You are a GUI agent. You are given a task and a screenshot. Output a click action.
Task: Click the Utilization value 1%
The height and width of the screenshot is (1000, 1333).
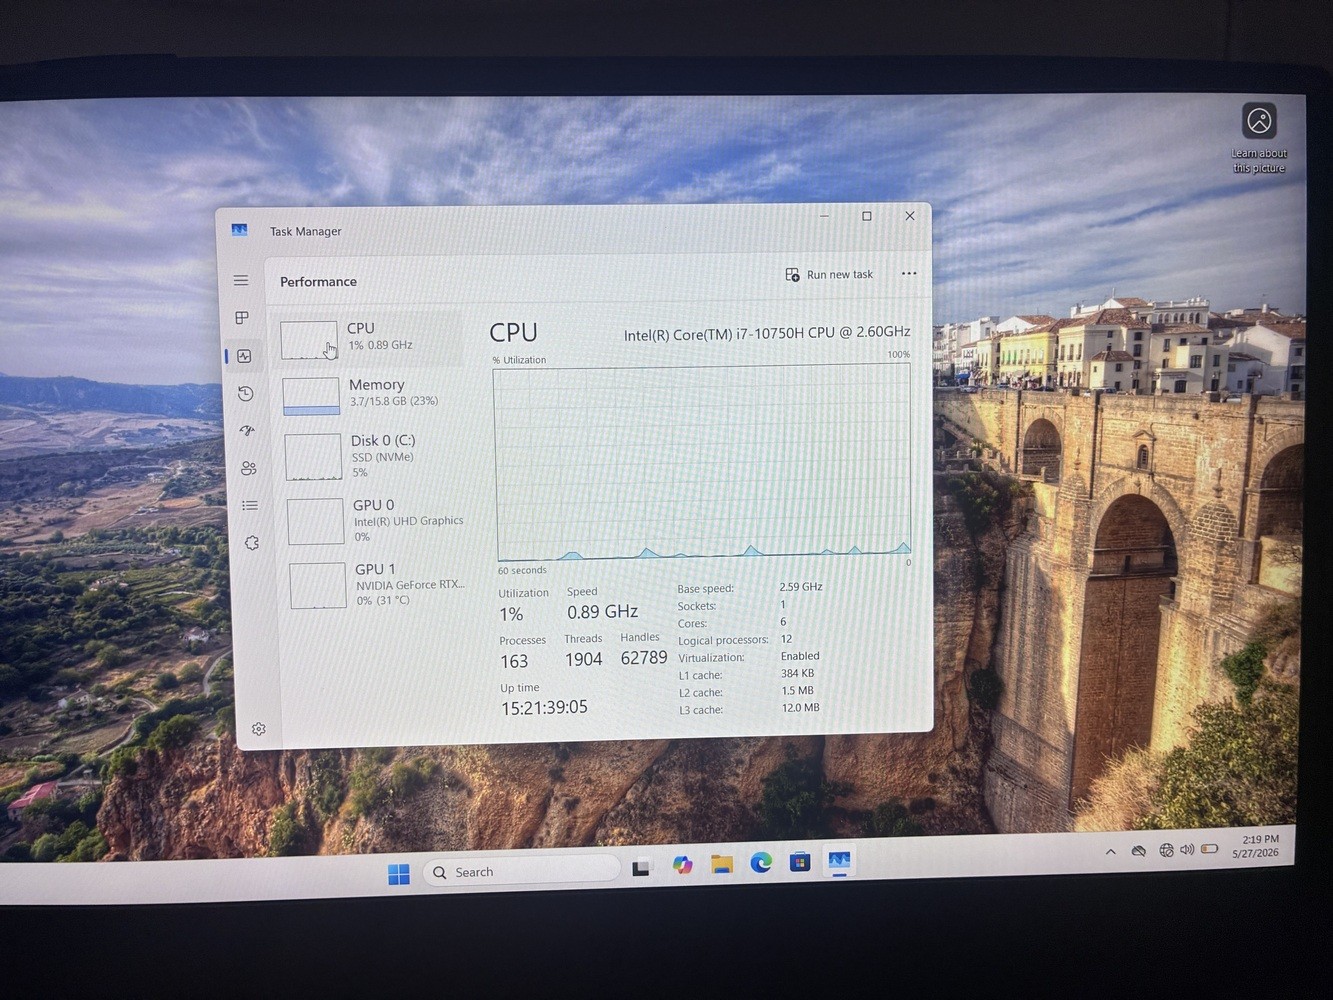[511, 614]
